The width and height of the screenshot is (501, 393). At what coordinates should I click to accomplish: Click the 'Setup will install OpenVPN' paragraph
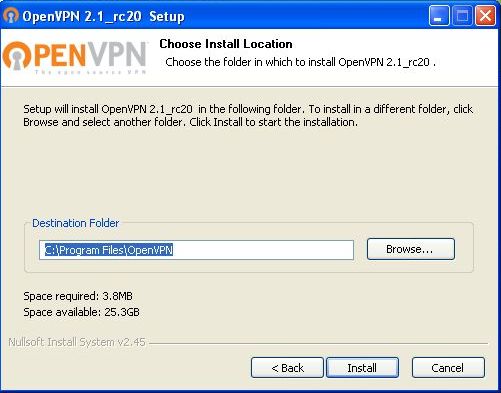point(248,115)
